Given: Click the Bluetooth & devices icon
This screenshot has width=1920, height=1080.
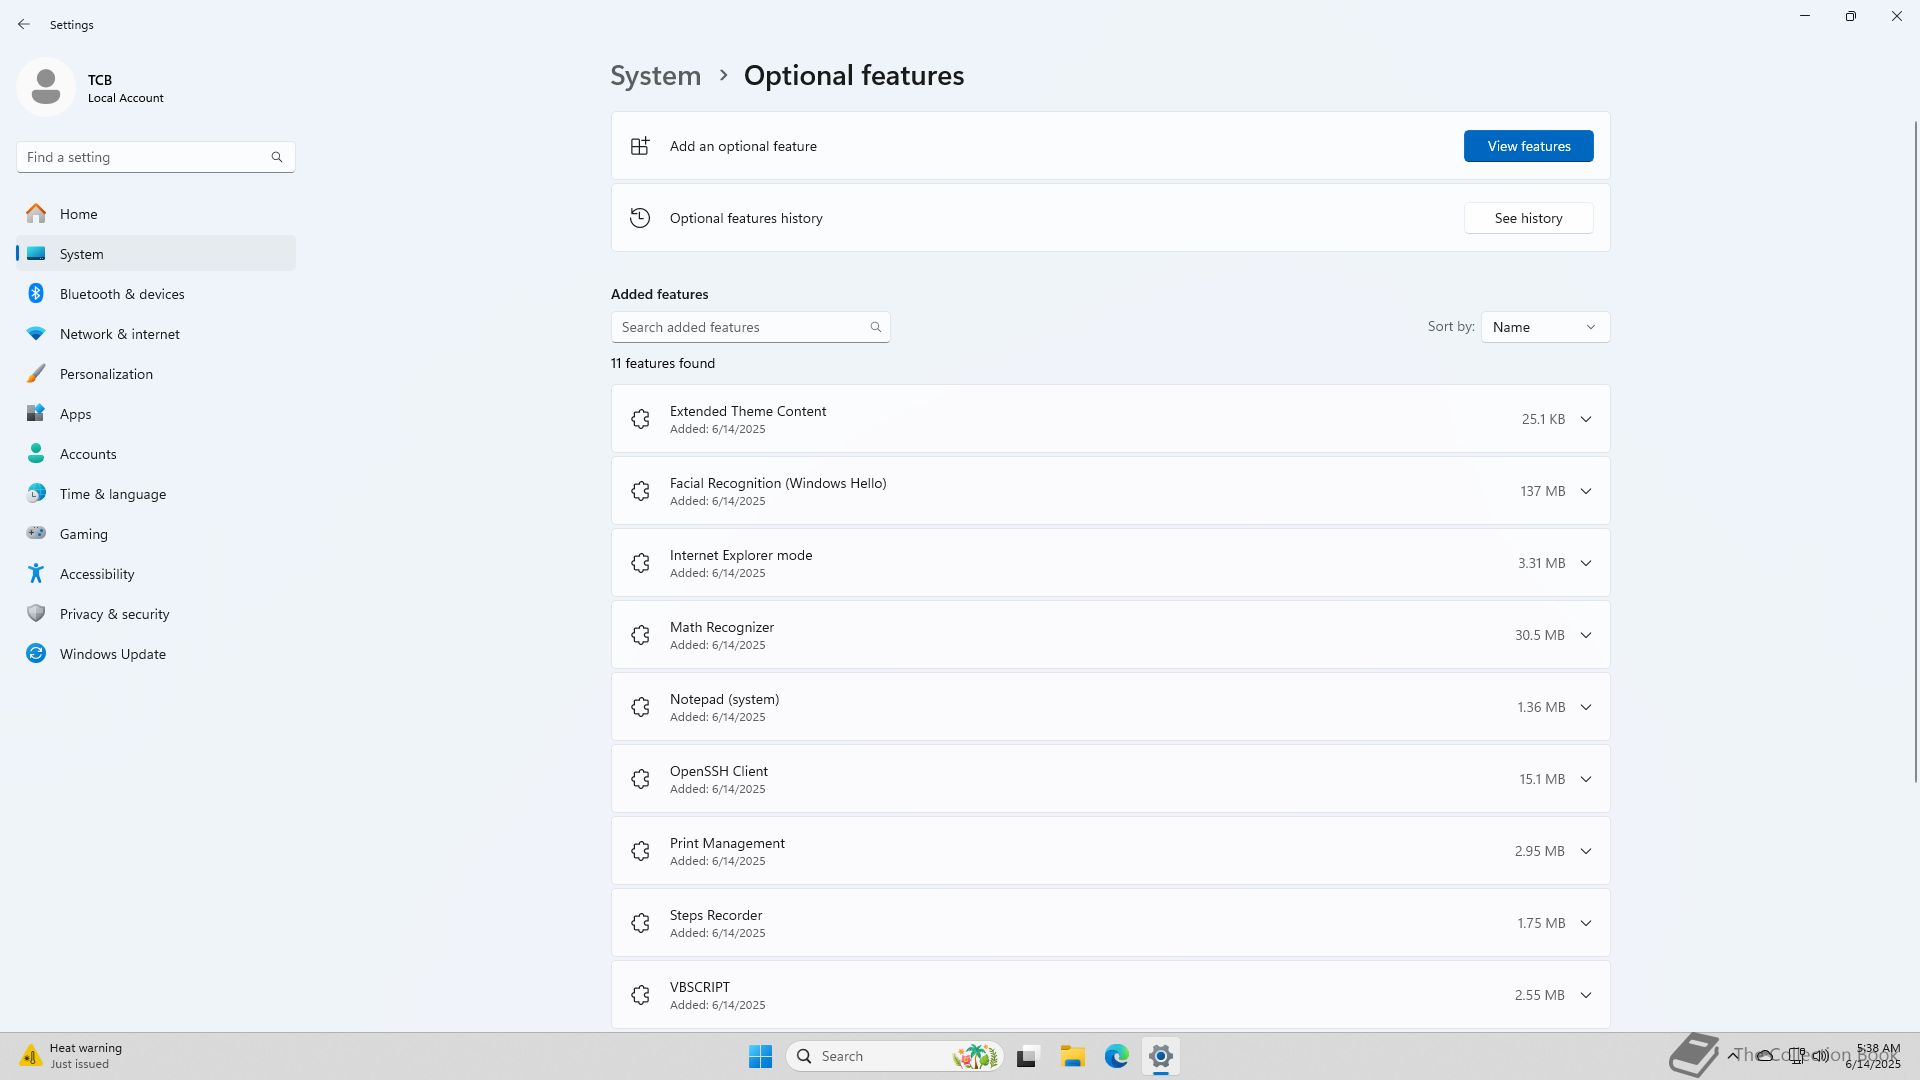Looking at the screenshot, I should [36, 294].
